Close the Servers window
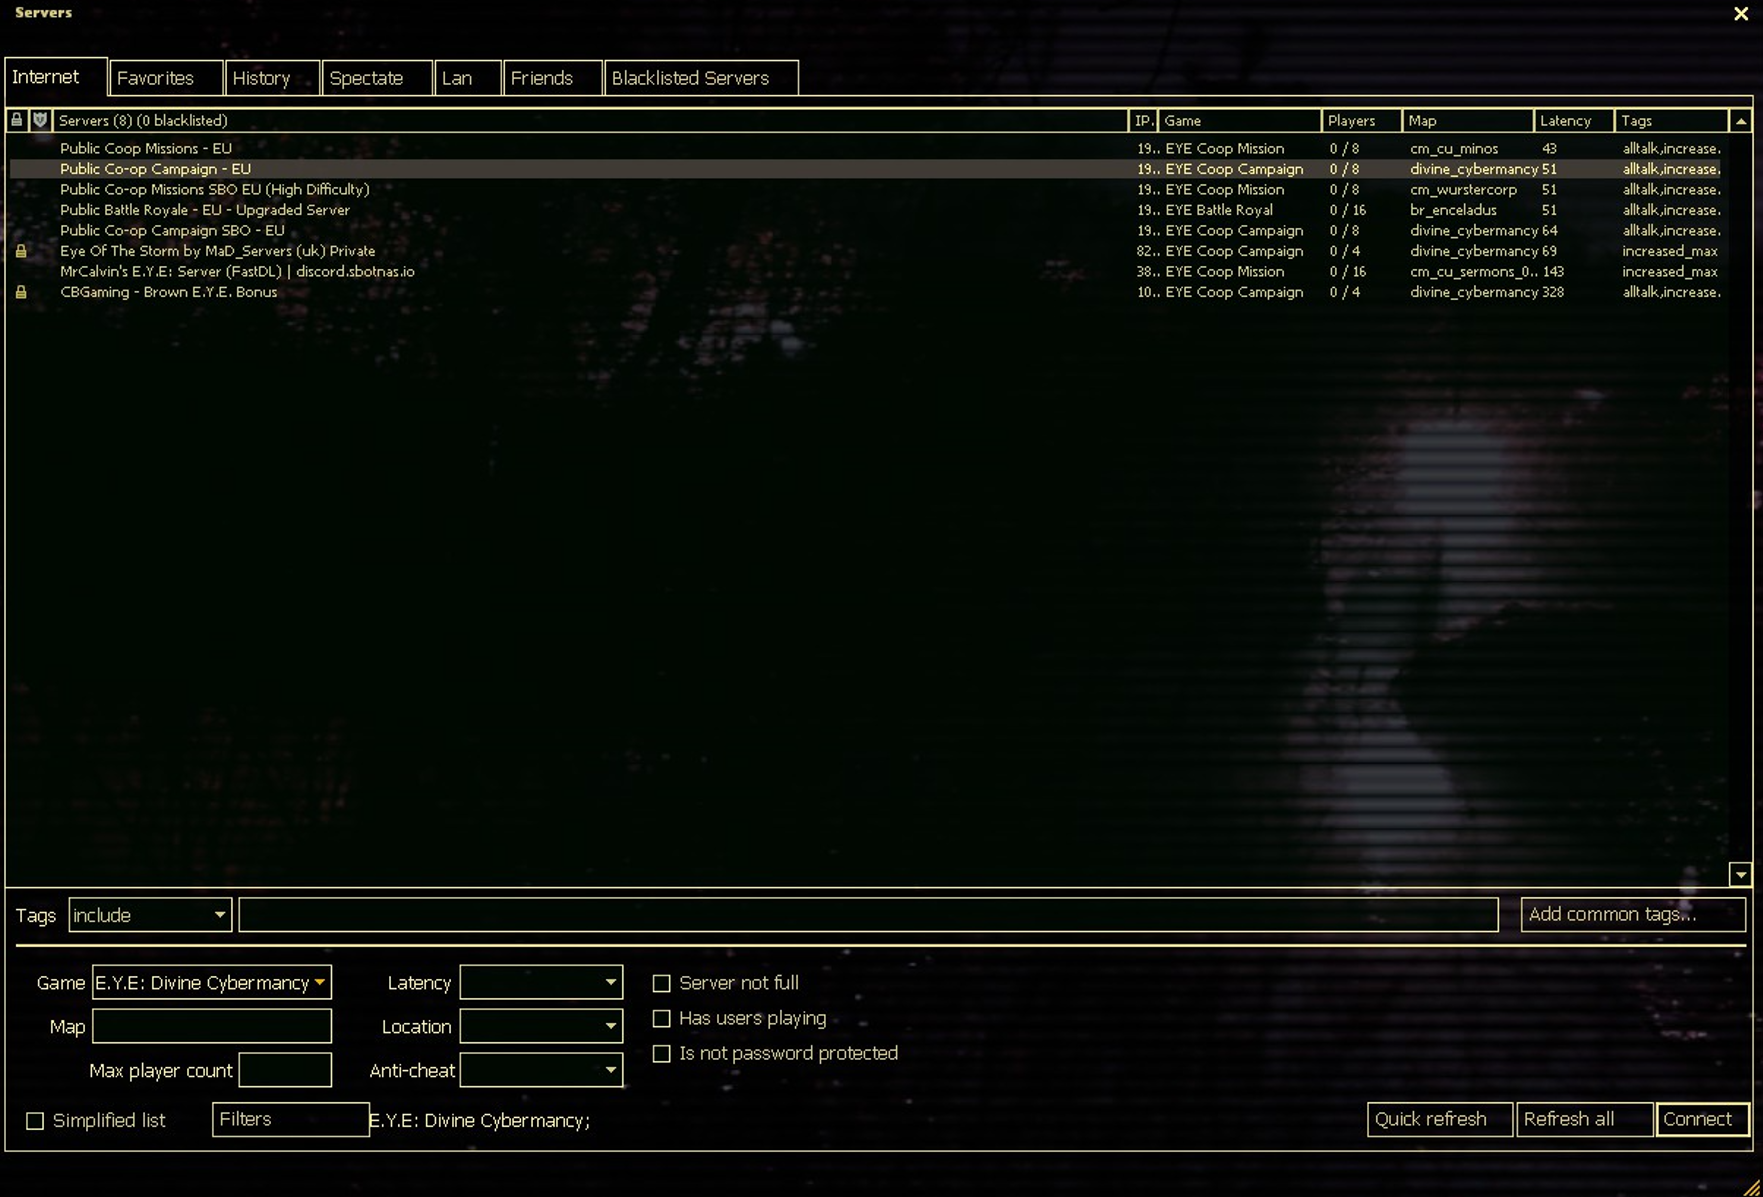 (x=1741, y=14)
